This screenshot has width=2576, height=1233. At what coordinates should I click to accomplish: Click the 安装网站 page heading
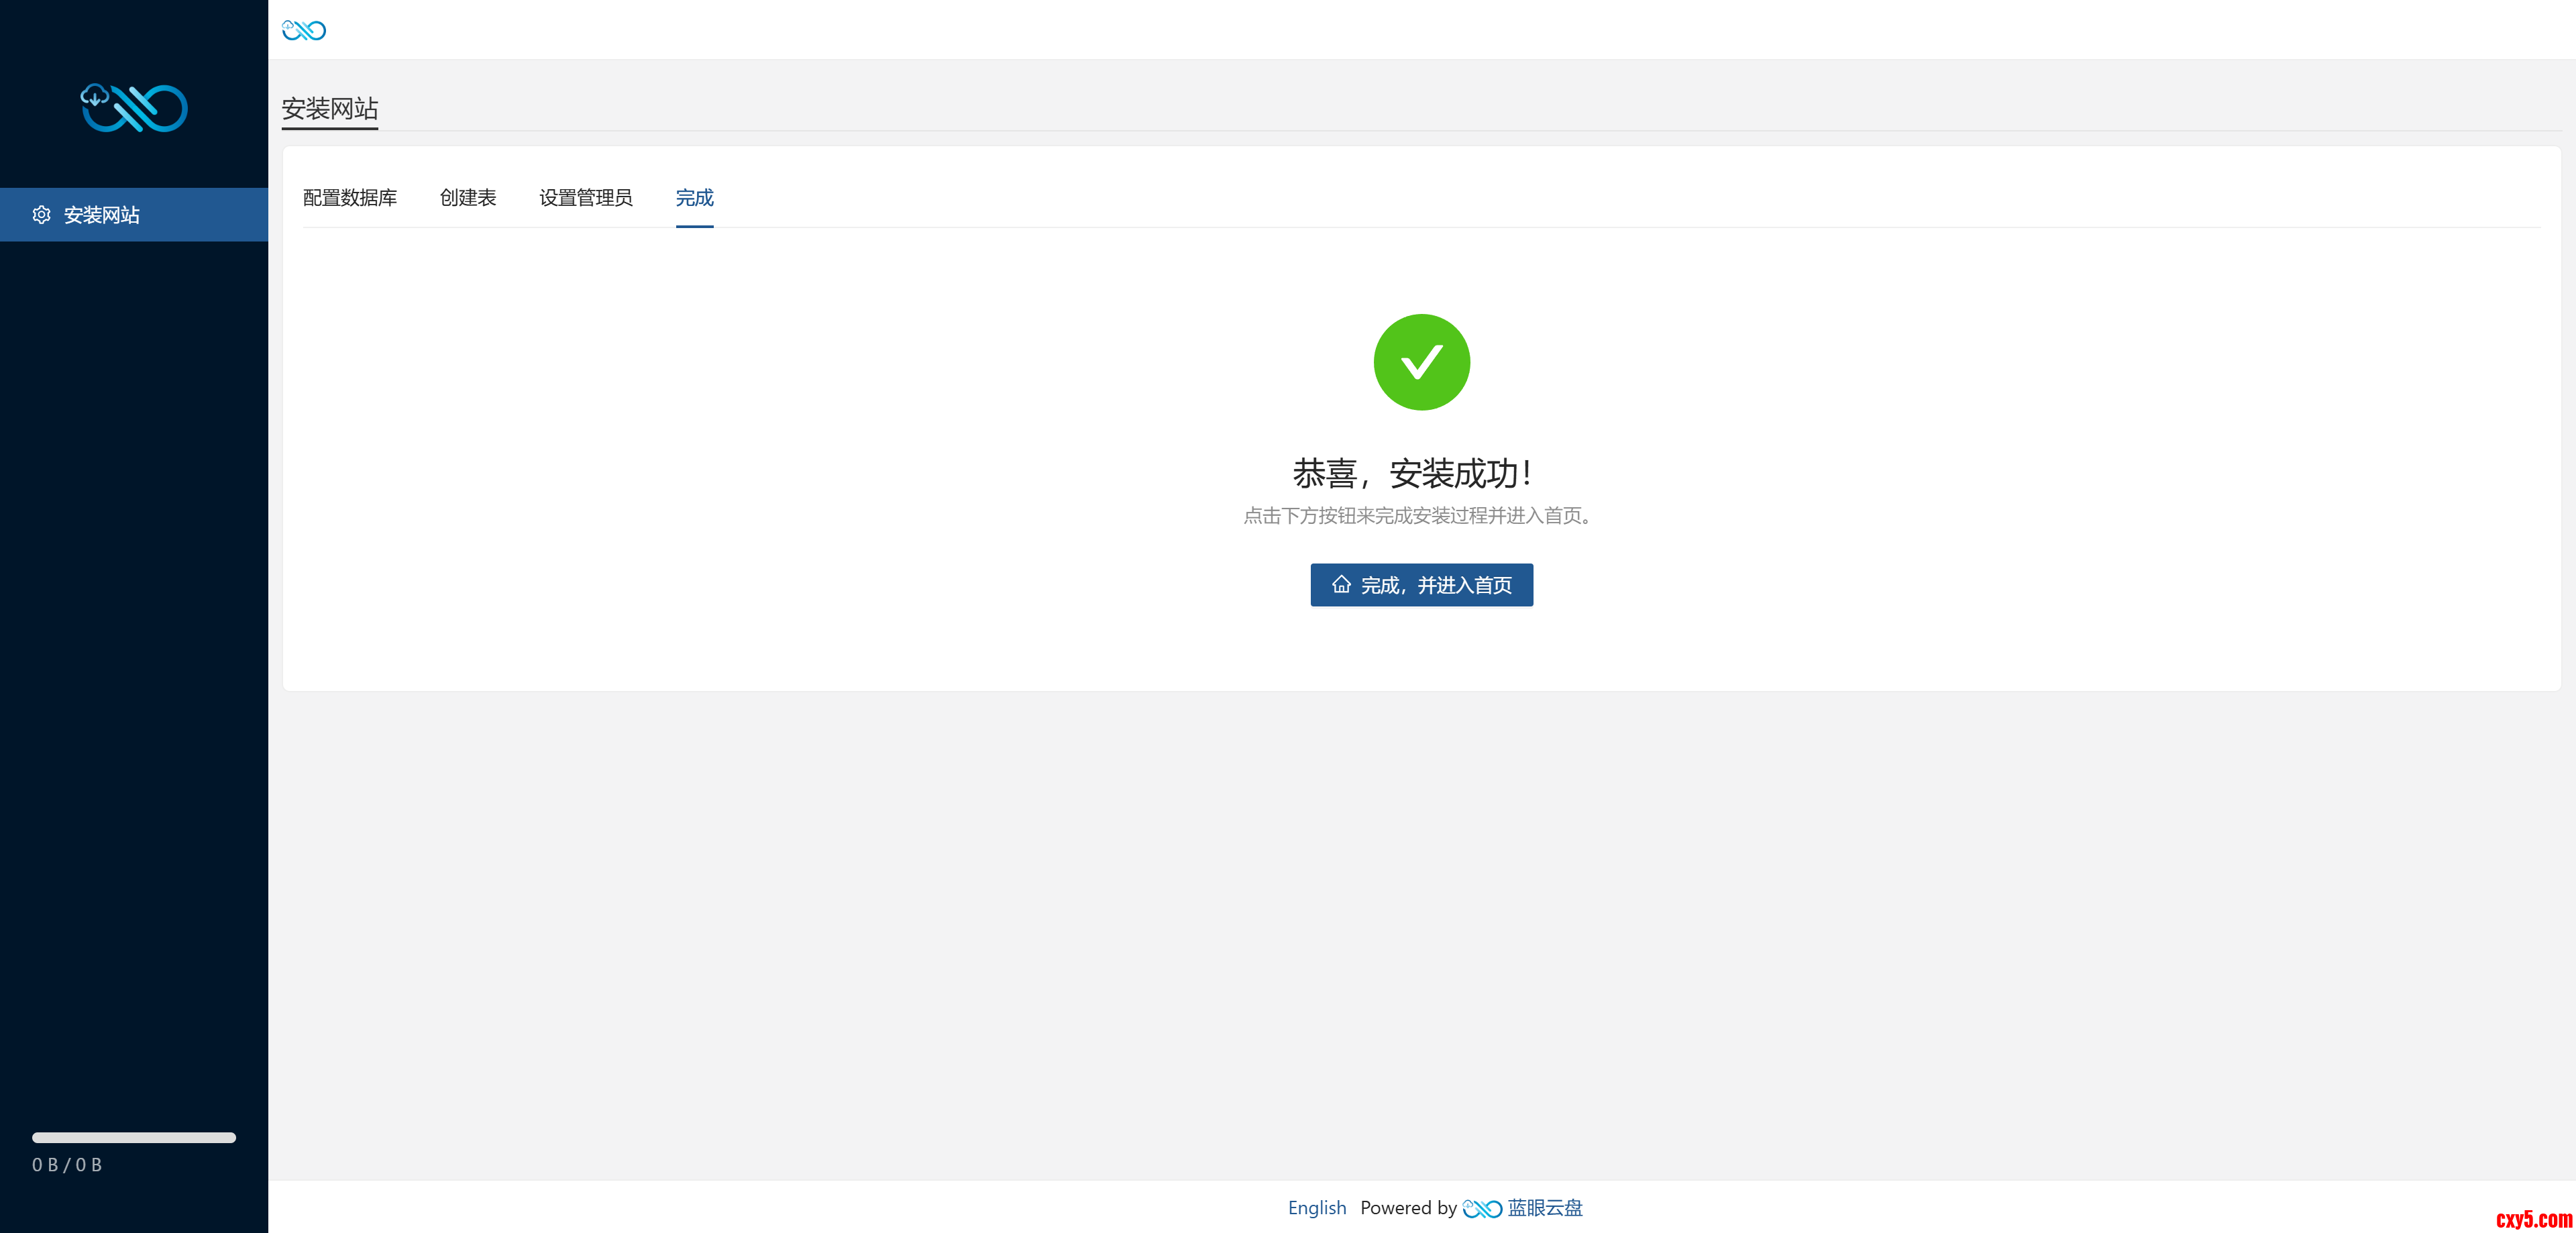coord(330,109)
